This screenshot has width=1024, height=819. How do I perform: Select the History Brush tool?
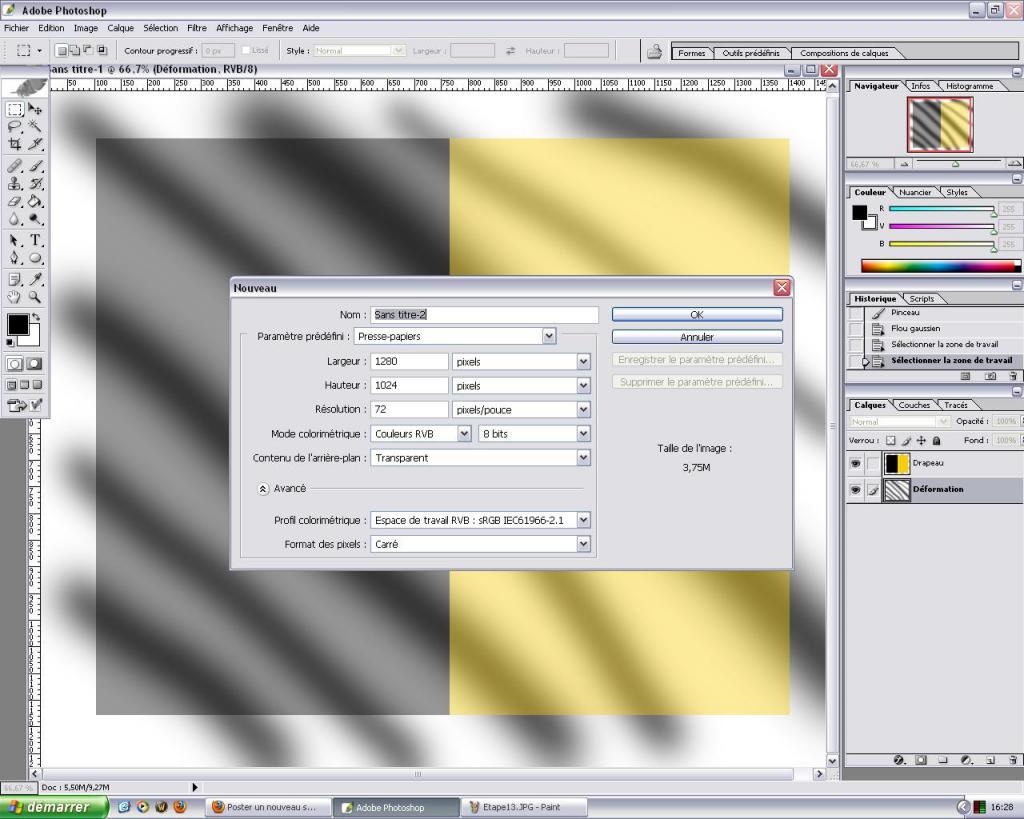point(35,184)
